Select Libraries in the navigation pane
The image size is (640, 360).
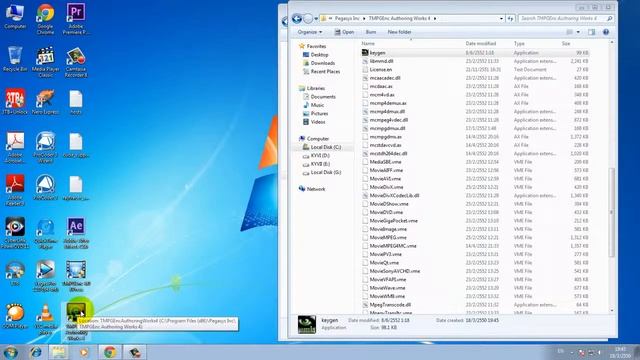[316, 88]
